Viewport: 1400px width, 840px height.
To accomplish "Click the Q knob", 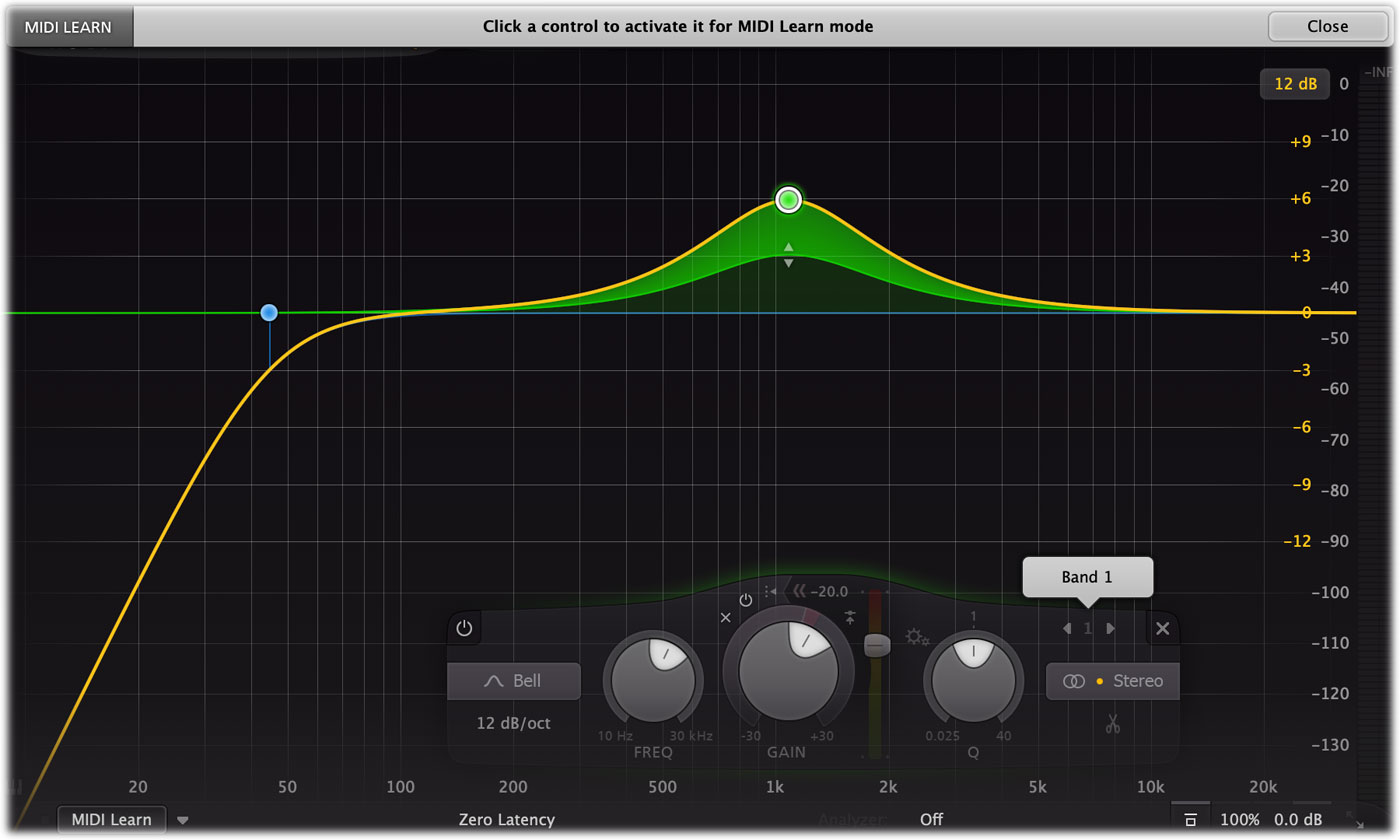I will pos(973,681).
